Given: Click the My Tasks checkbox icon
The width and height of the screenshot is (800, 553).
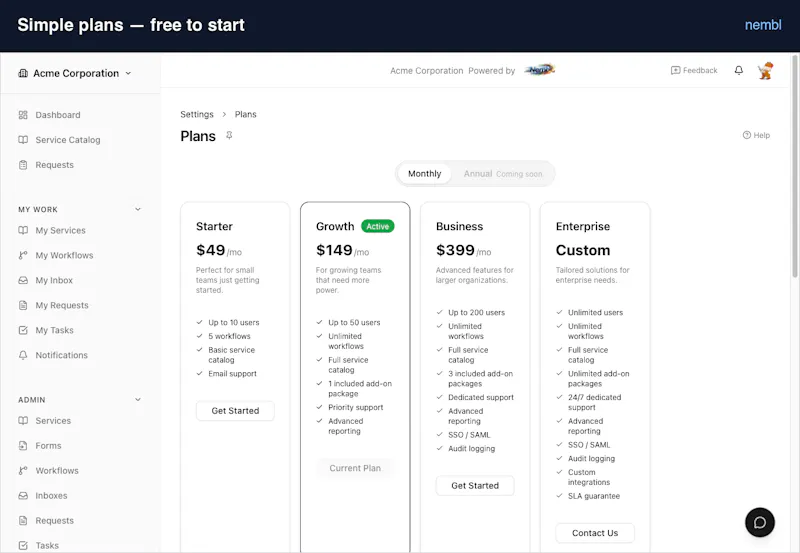Looking at the screenshot, I should coord(23,331).
